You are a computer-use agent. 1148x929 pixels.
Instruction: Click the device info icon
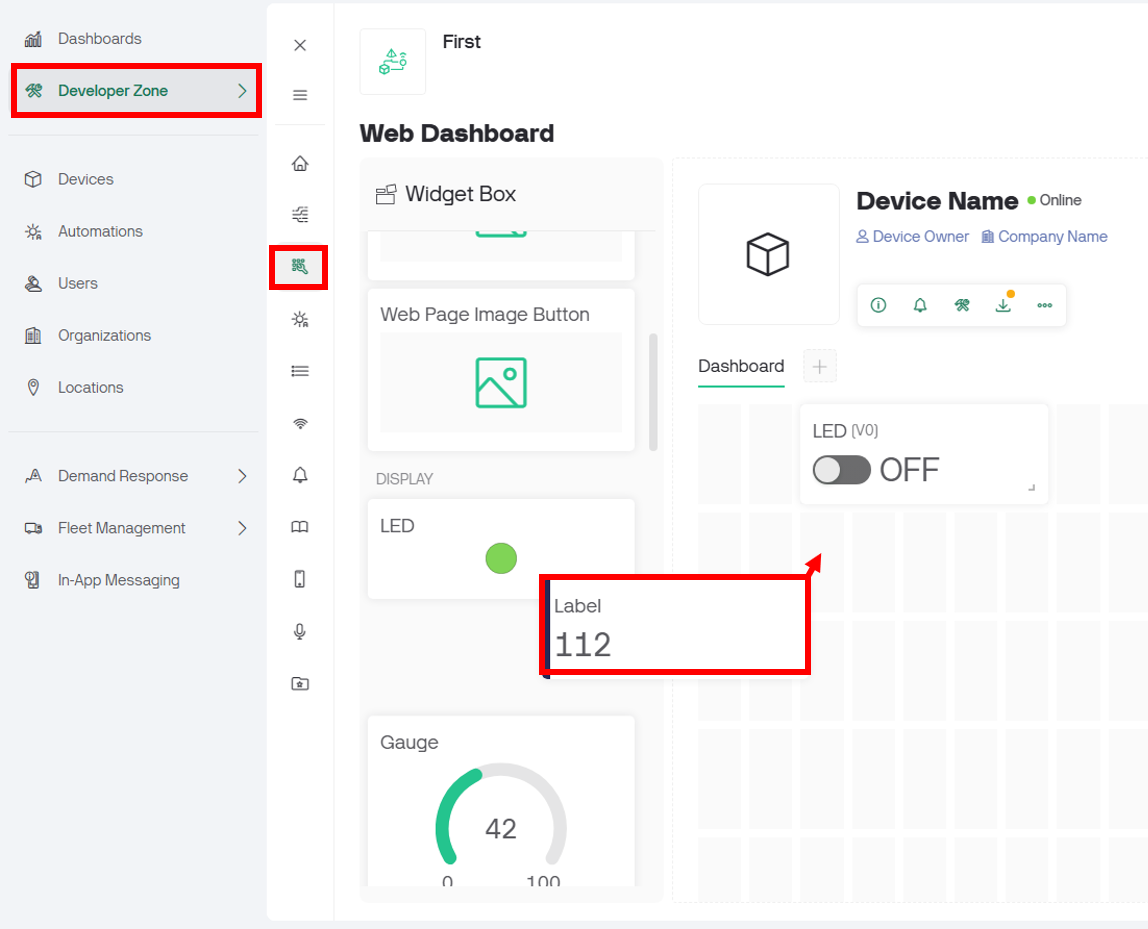point(878,305)
